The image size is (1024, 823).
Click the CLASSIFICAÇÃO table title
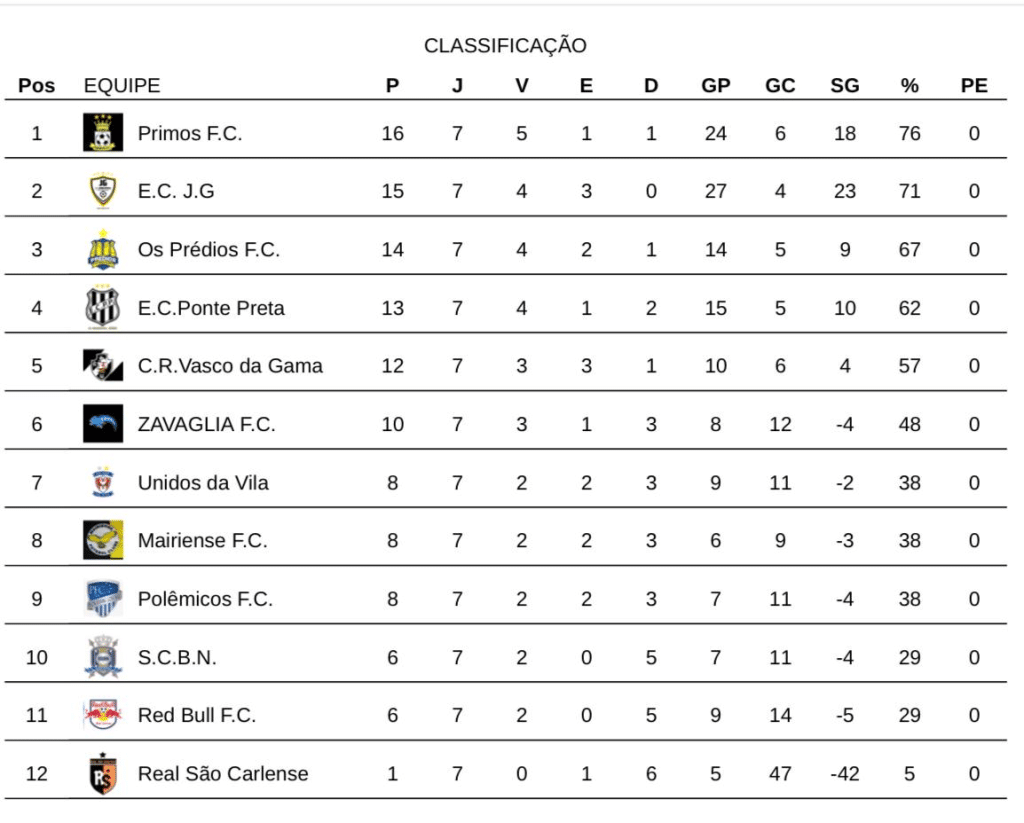505,45
